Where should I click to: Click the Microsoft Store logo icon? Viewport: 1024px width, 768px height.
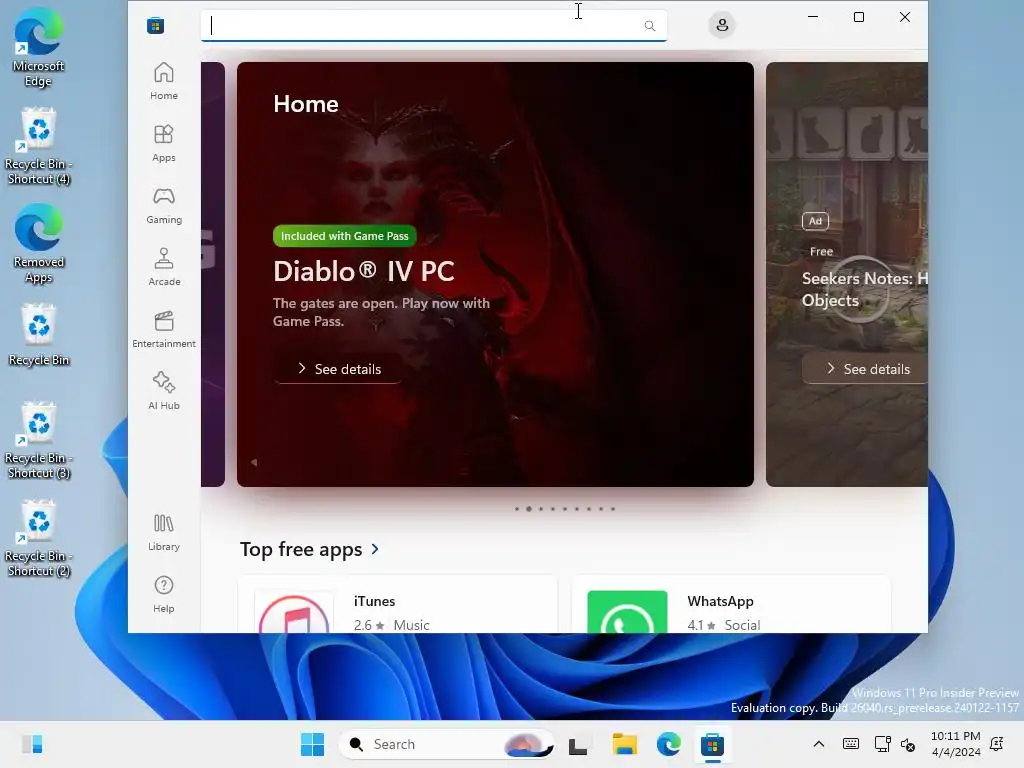(x=155, y=25)
